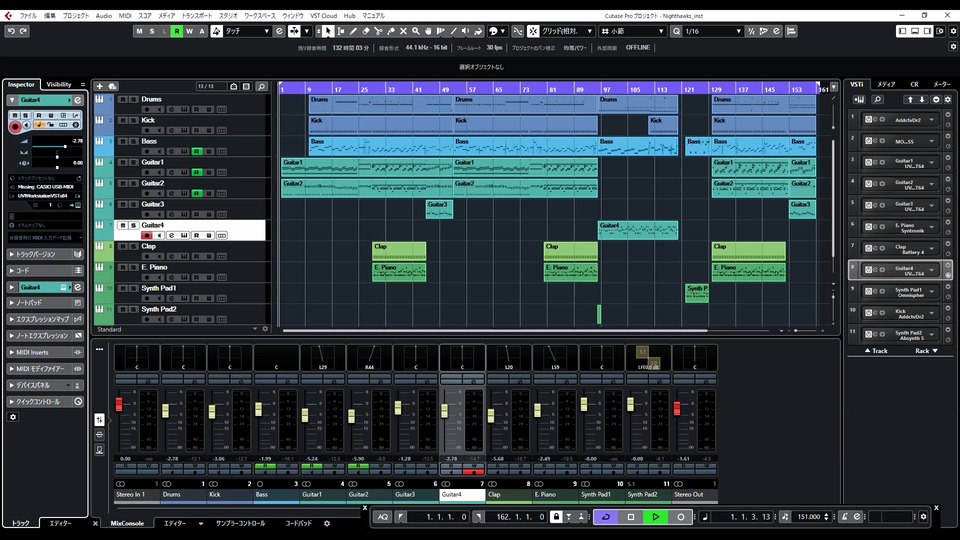Switch to the Visibility tab
This screenshot has width=960, height=540.
pyautogui.click(x=59, y=85)
